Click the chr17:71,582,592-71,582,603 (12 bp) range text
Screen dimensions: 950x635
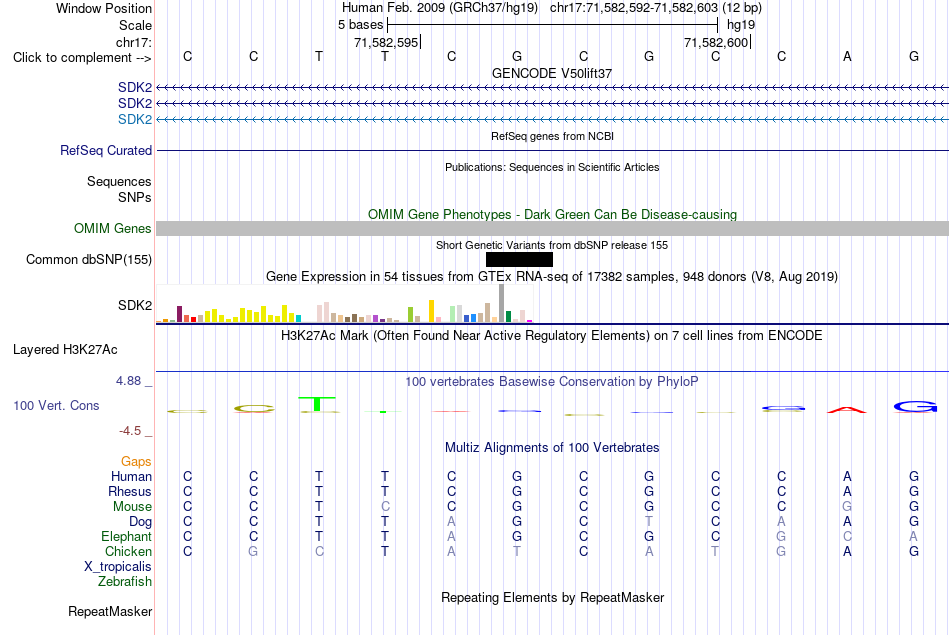pyautogui.click(x=656, y=8)
